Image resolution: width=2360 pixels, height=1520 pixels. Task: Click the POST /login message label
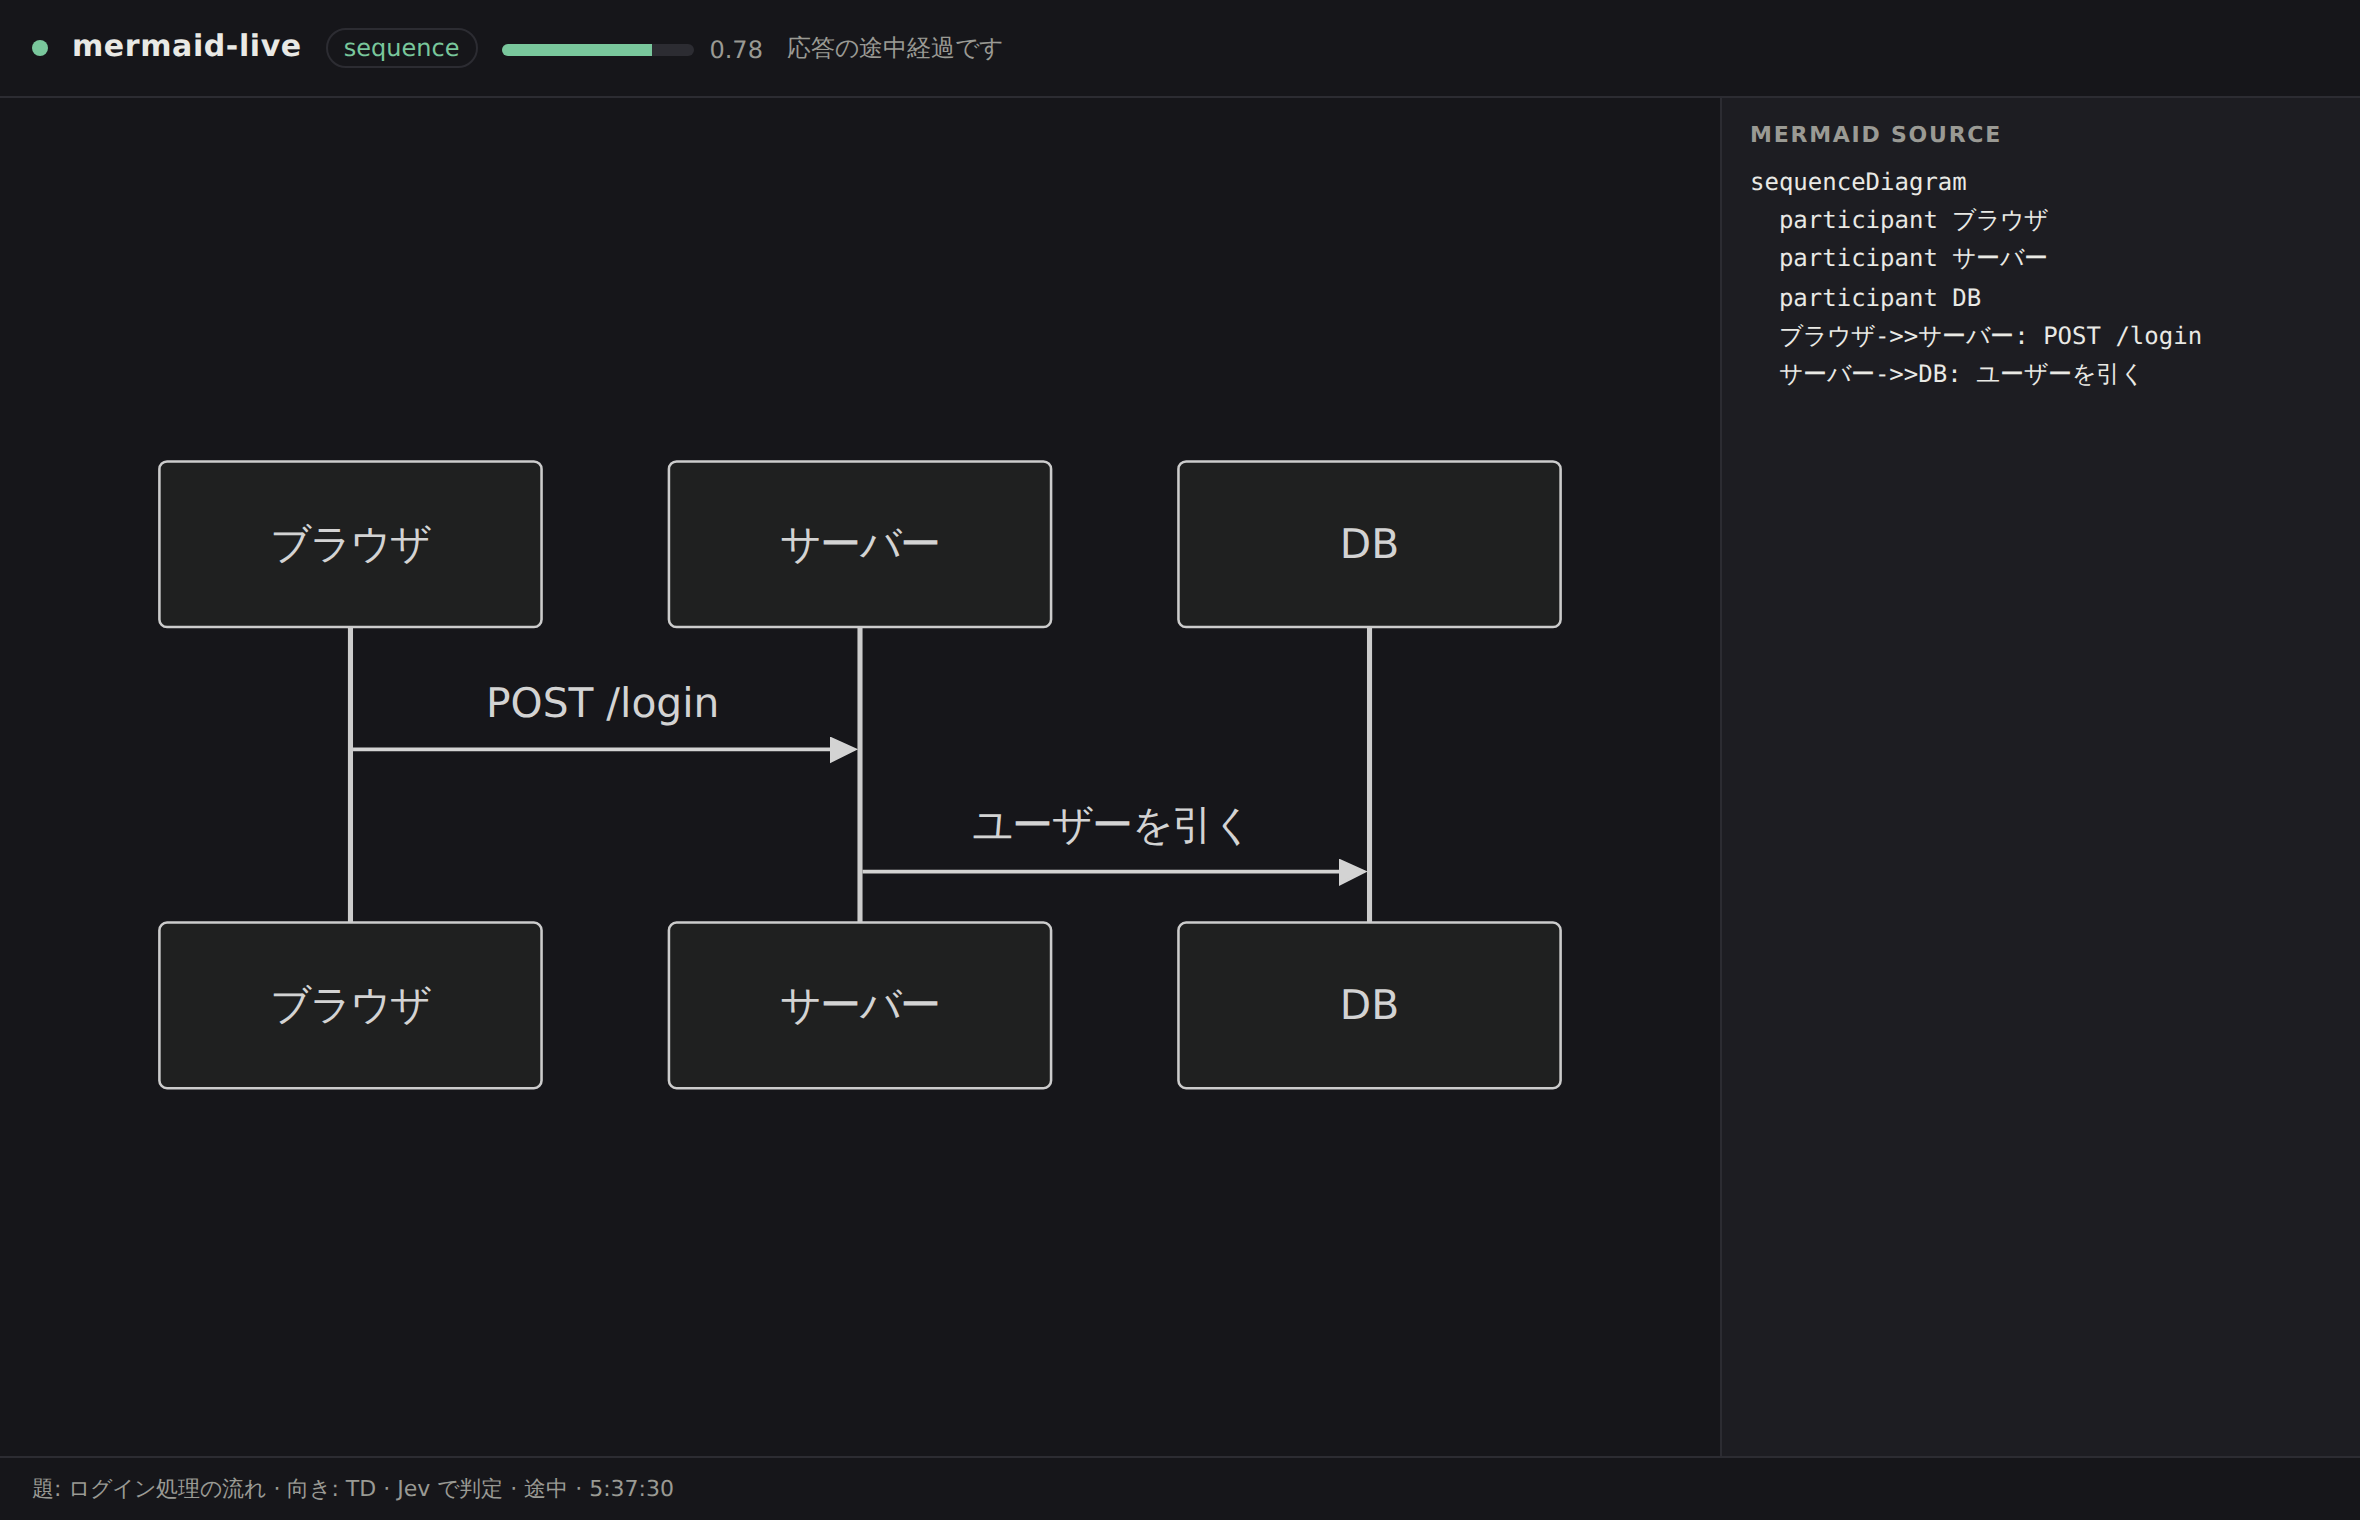(602, 703)
